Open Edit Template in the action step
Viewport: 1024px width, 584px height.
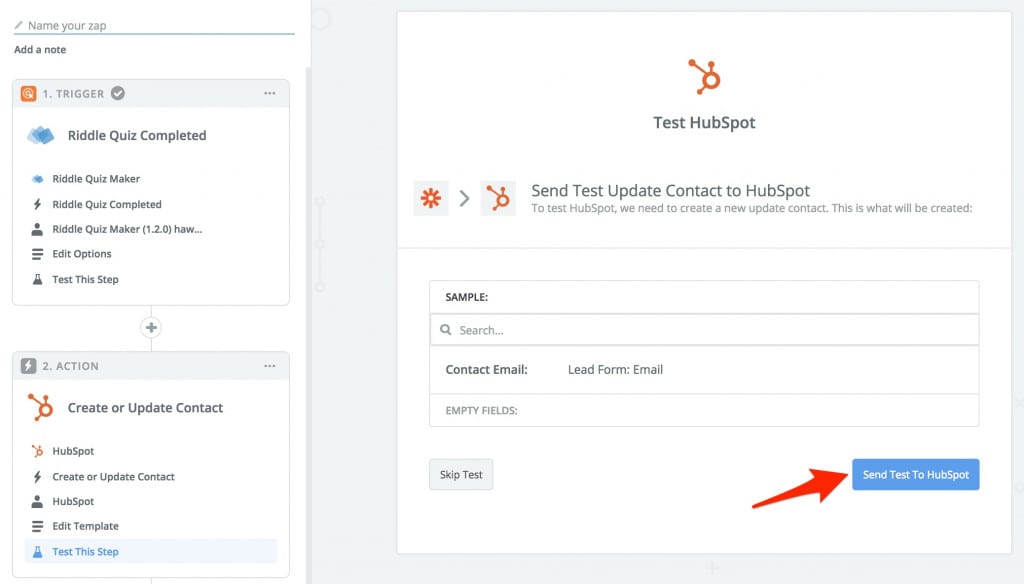point(151,527)
